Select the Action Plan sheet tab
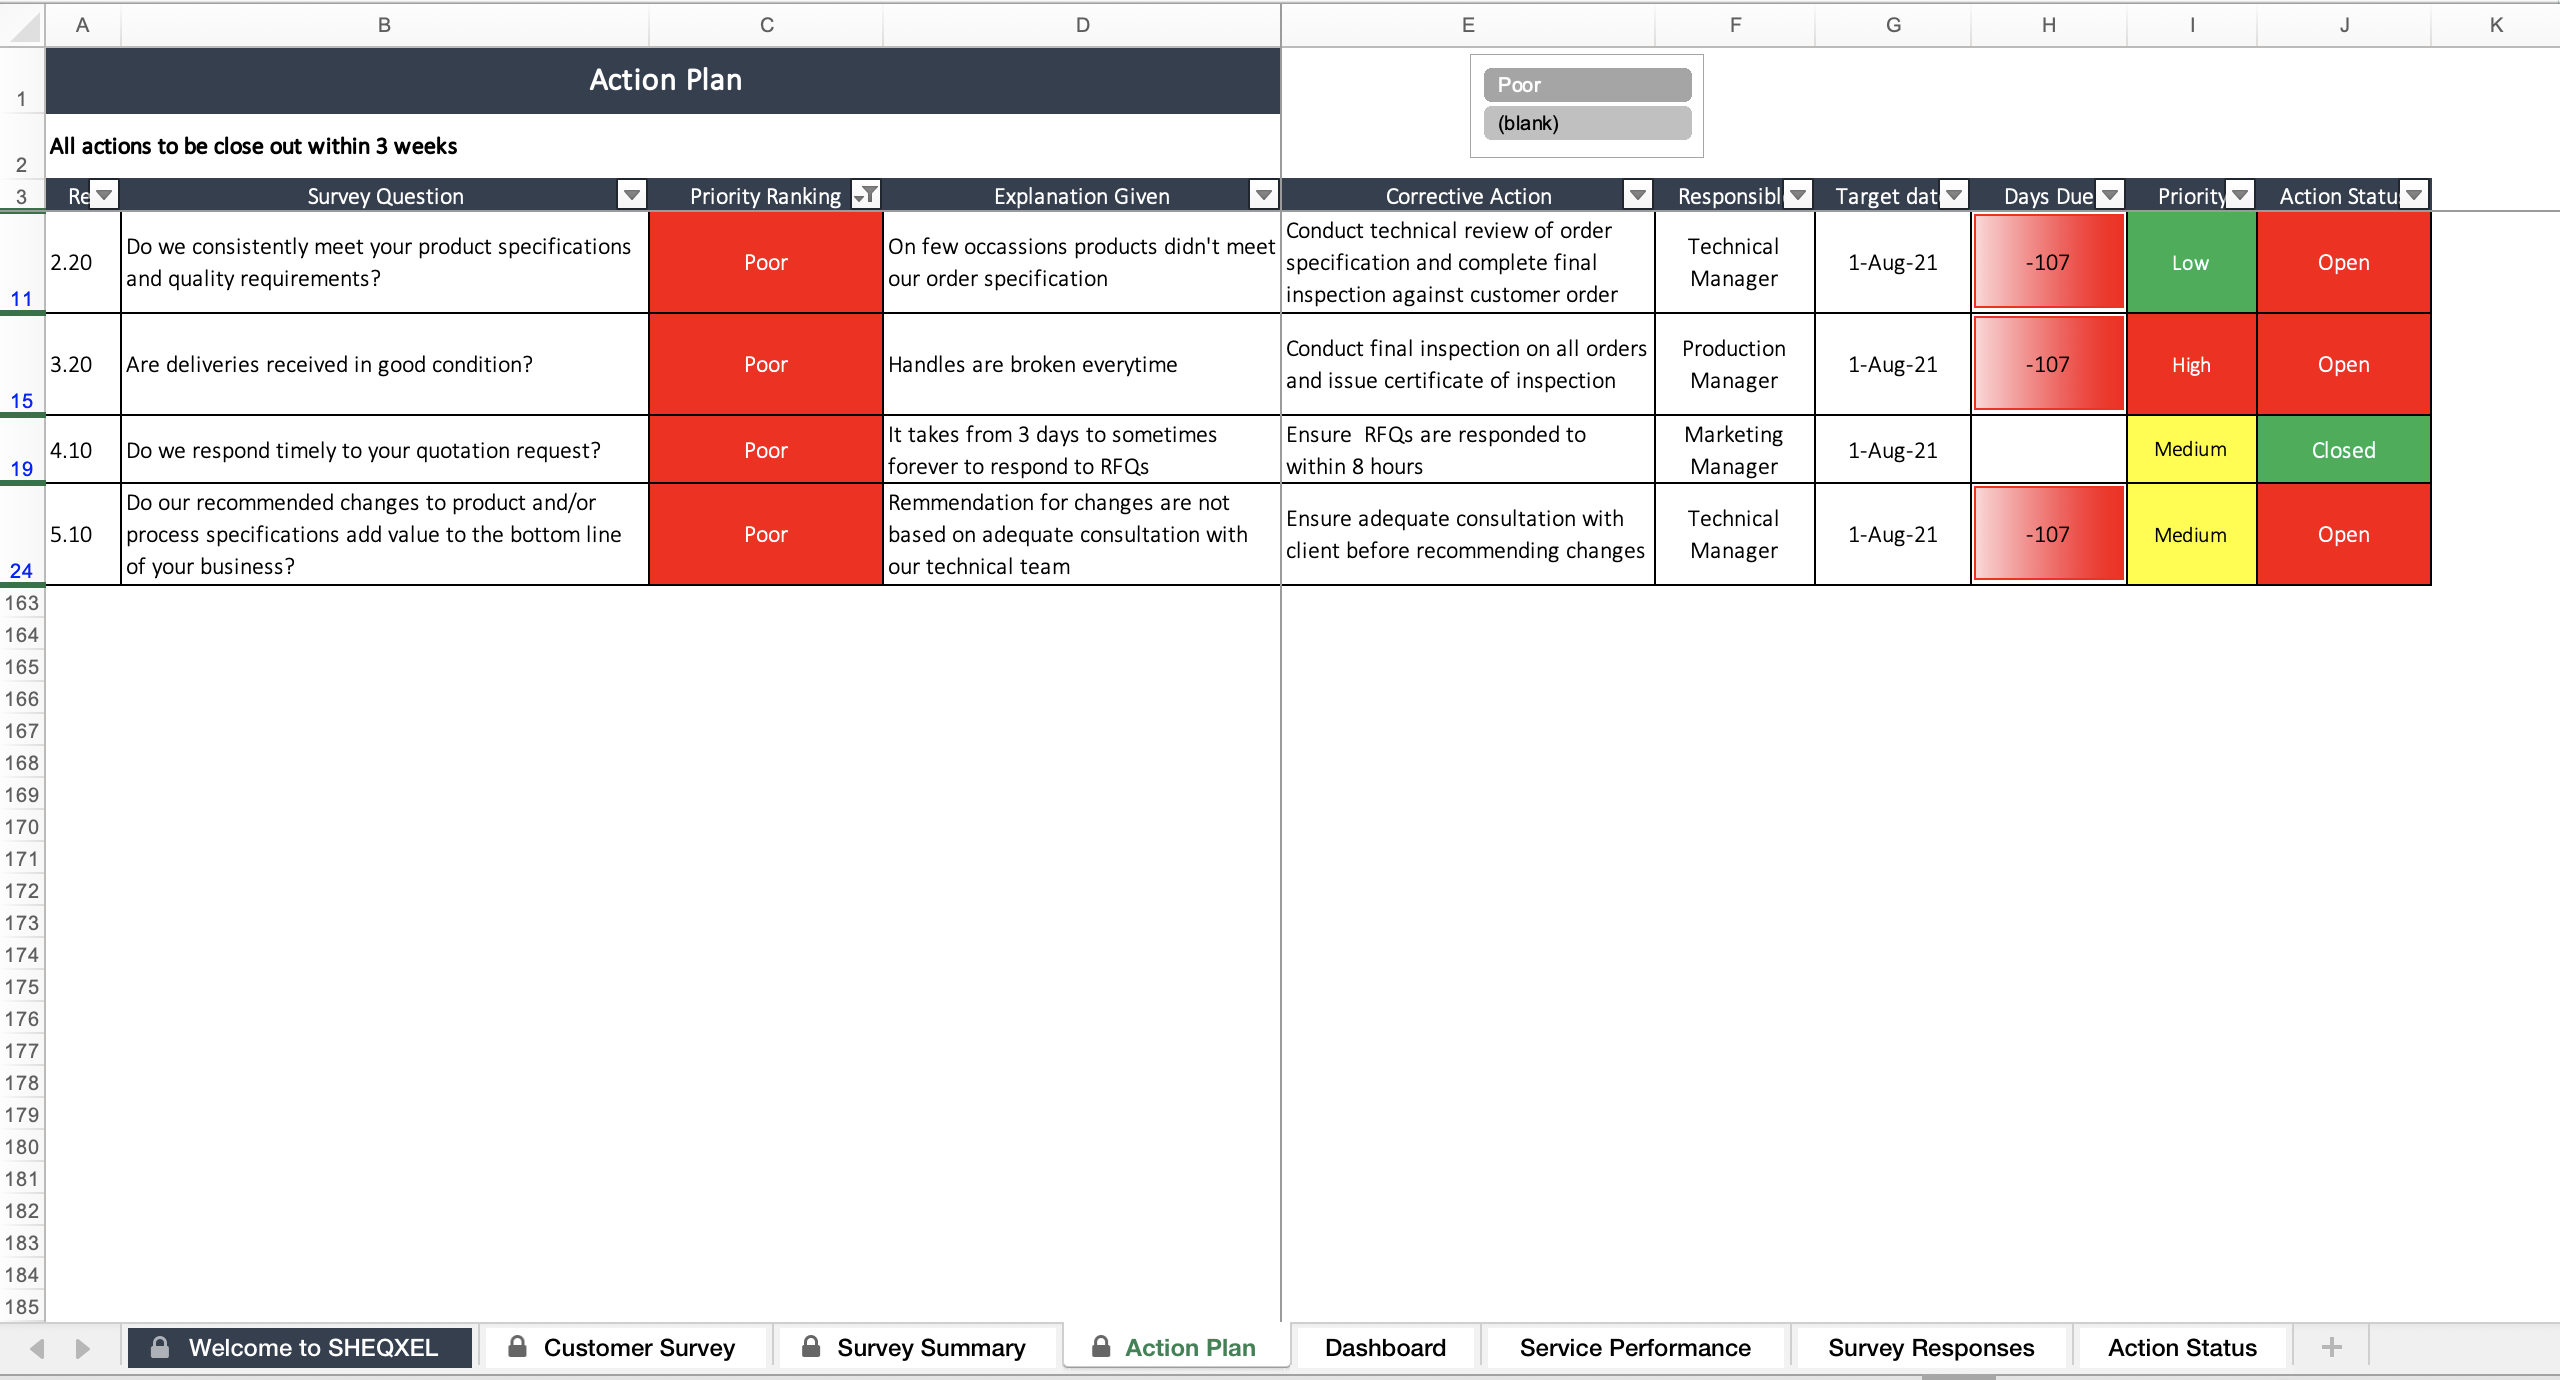2560x1380 pixels. 1176,1347
